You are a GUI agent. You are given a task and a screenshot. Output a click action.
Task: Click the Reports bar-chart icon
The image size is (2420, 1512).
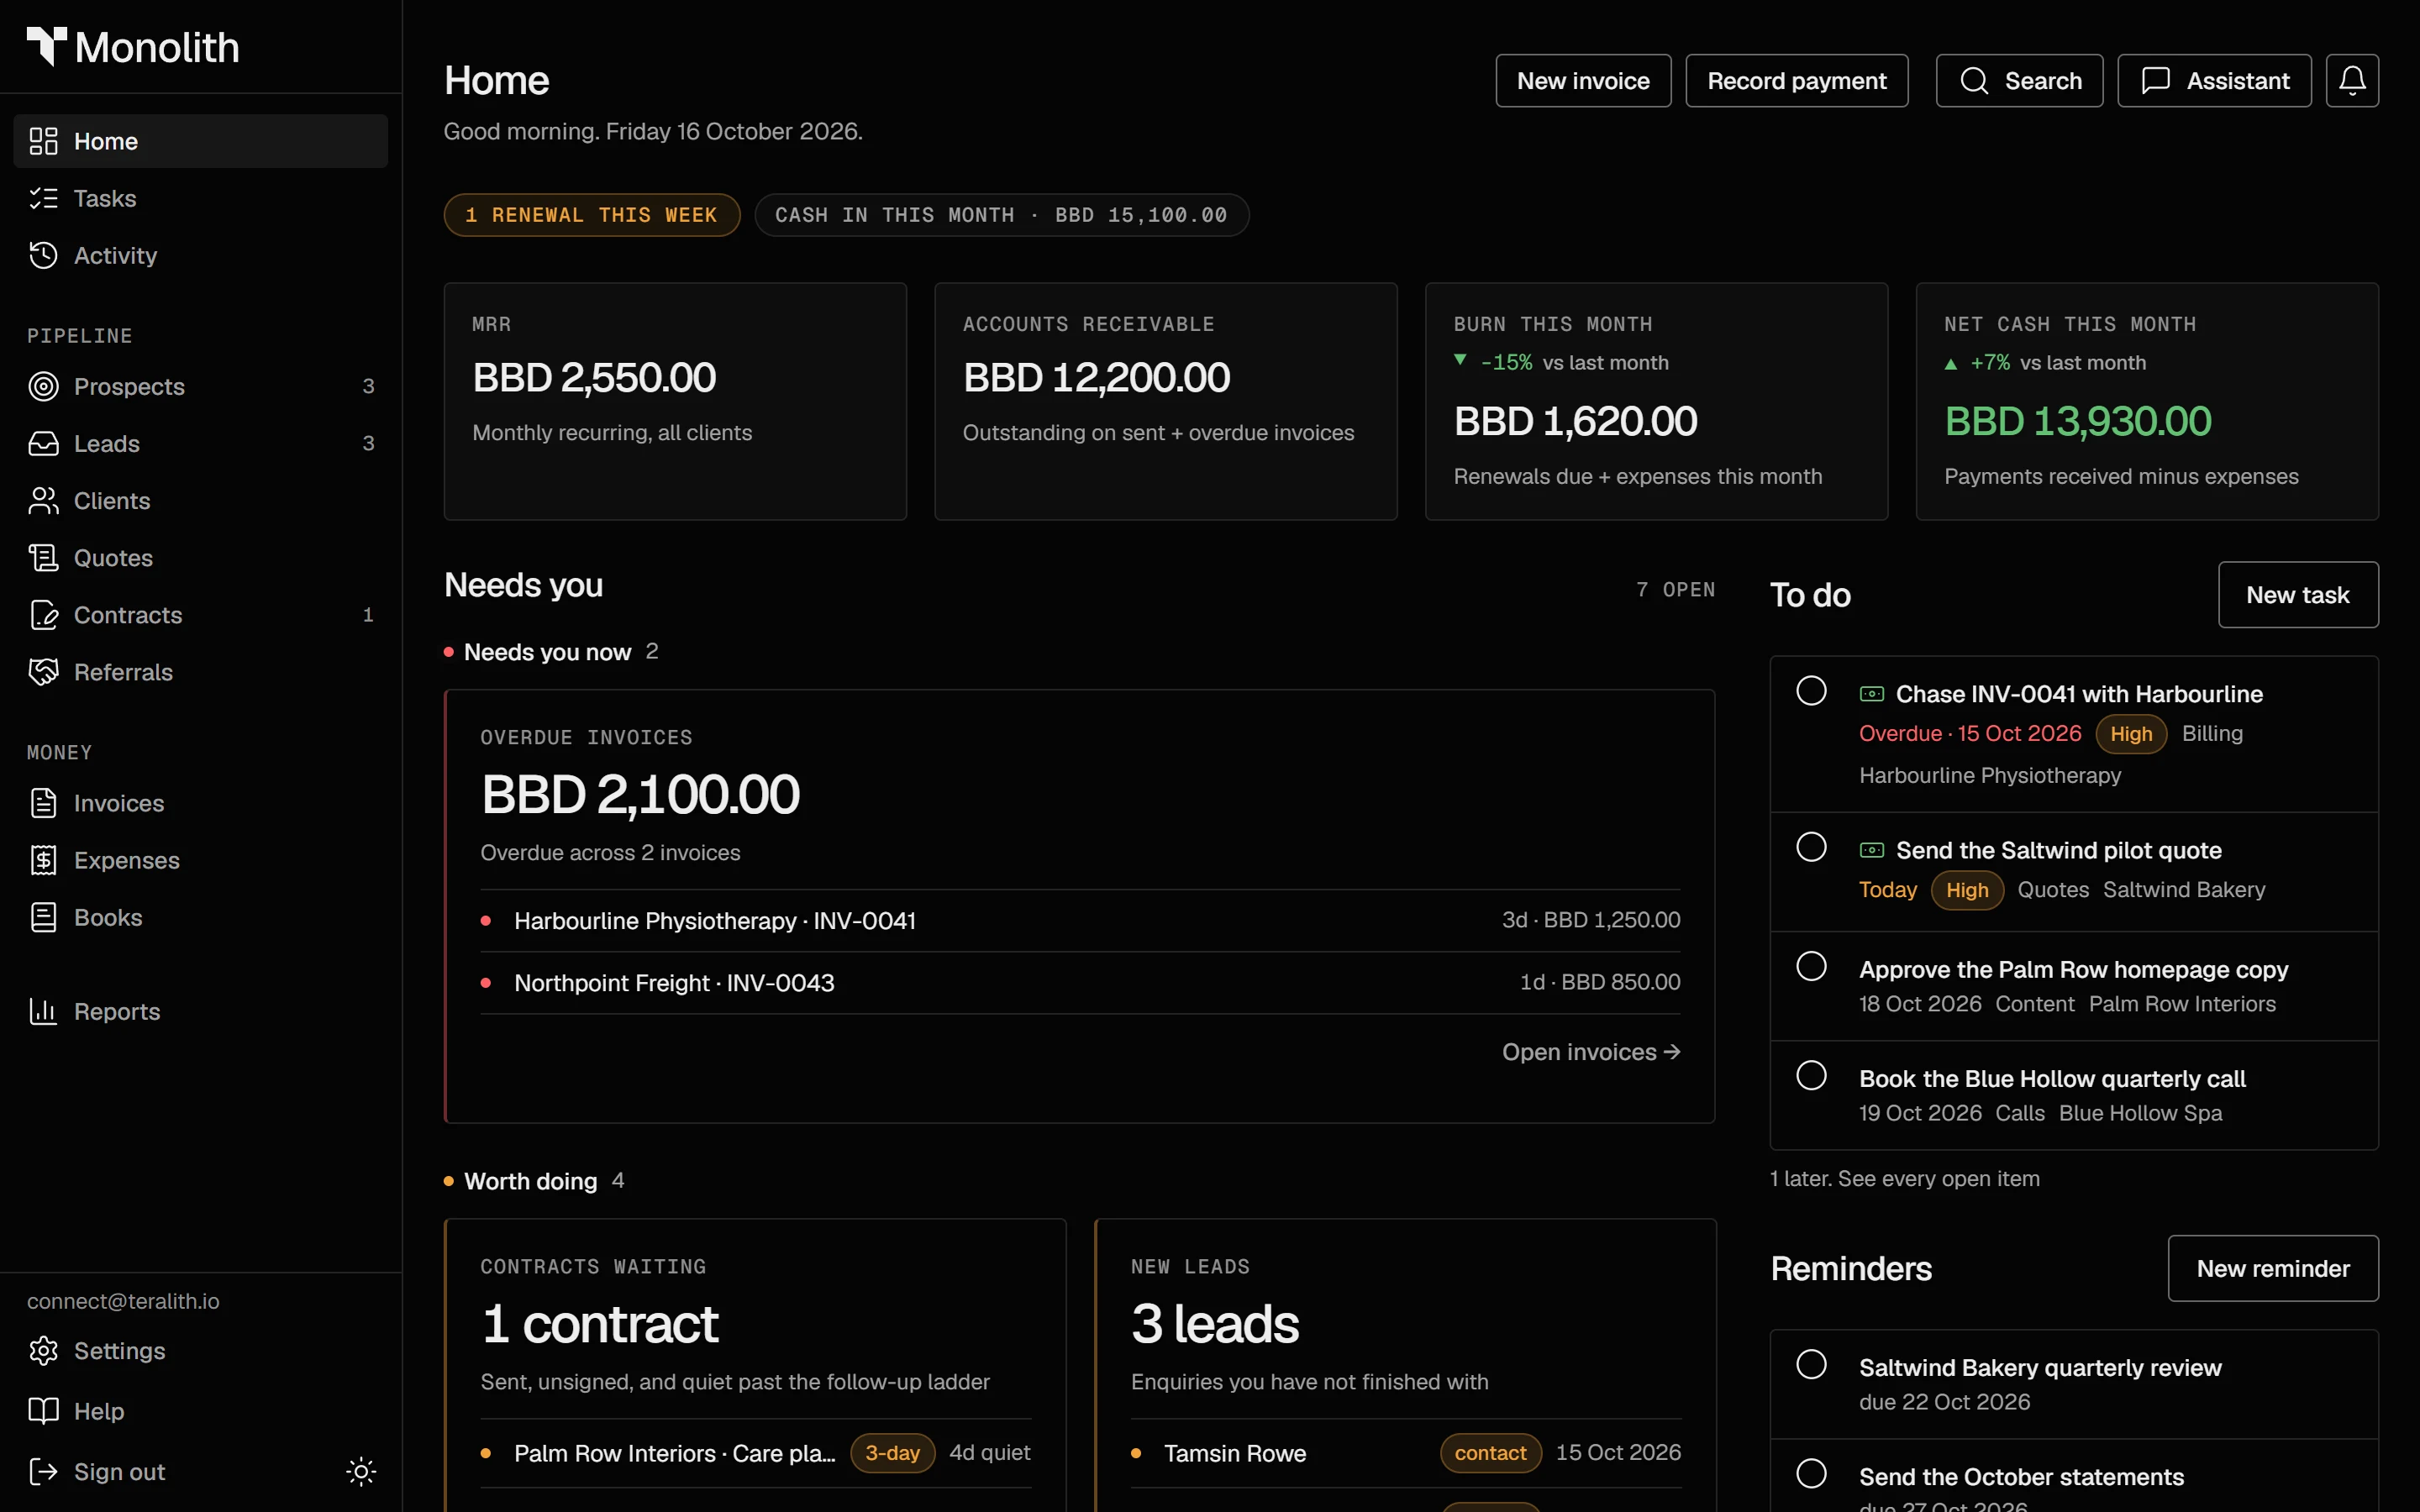[43, 1011]
